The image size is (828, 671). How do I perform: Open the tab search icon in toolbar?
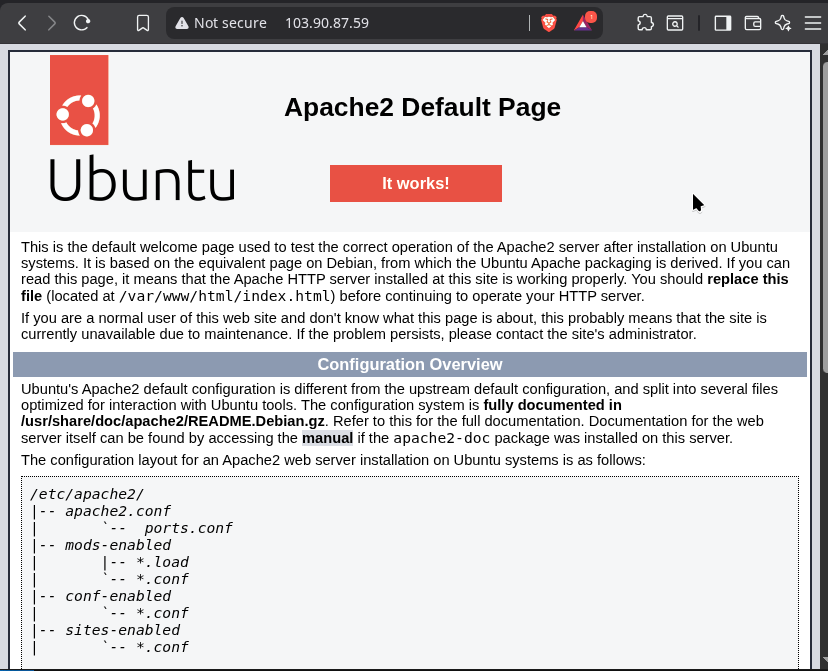(x=675, y=23)
